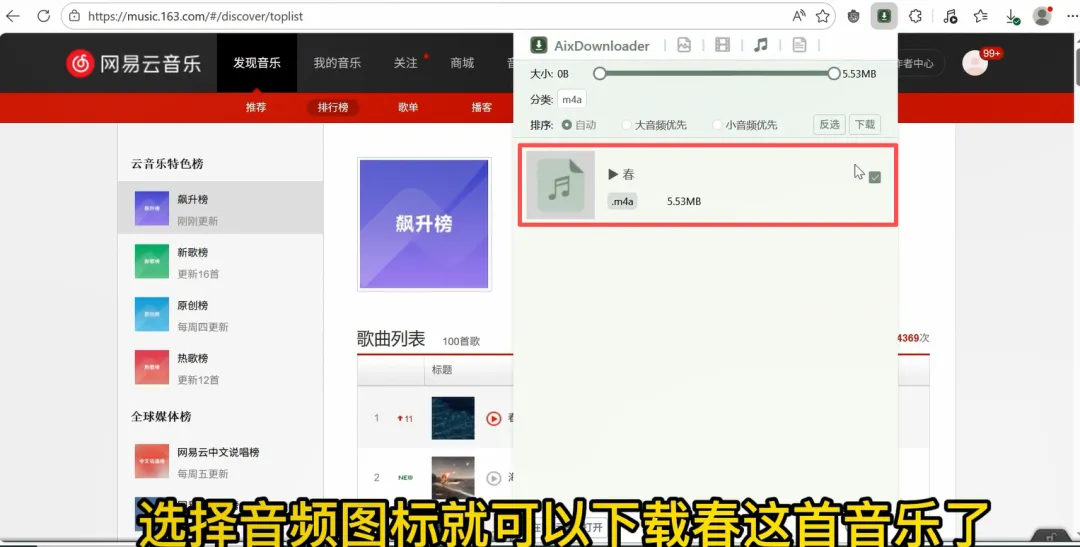Switch to image filter icon in AixDownloader
Viewport: 1080px width, 547px height.
point(684,45)
